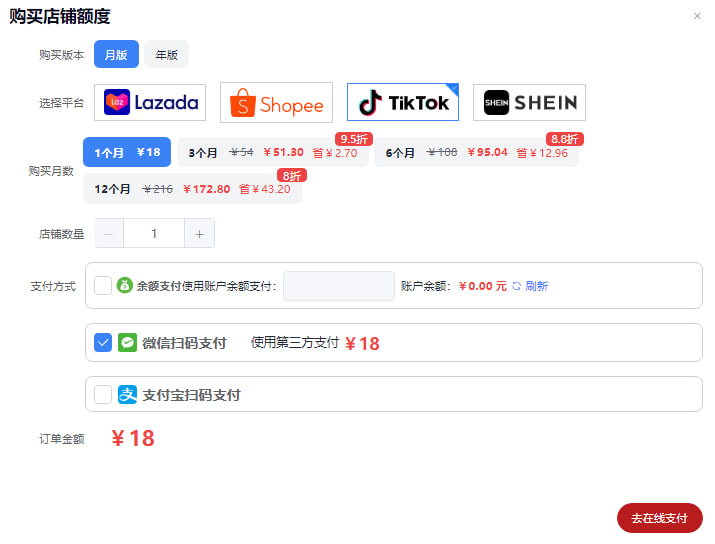Click the balance payment money bag icon
The height and width of the screenshot is (544, 715).
(x=124, y=285)
